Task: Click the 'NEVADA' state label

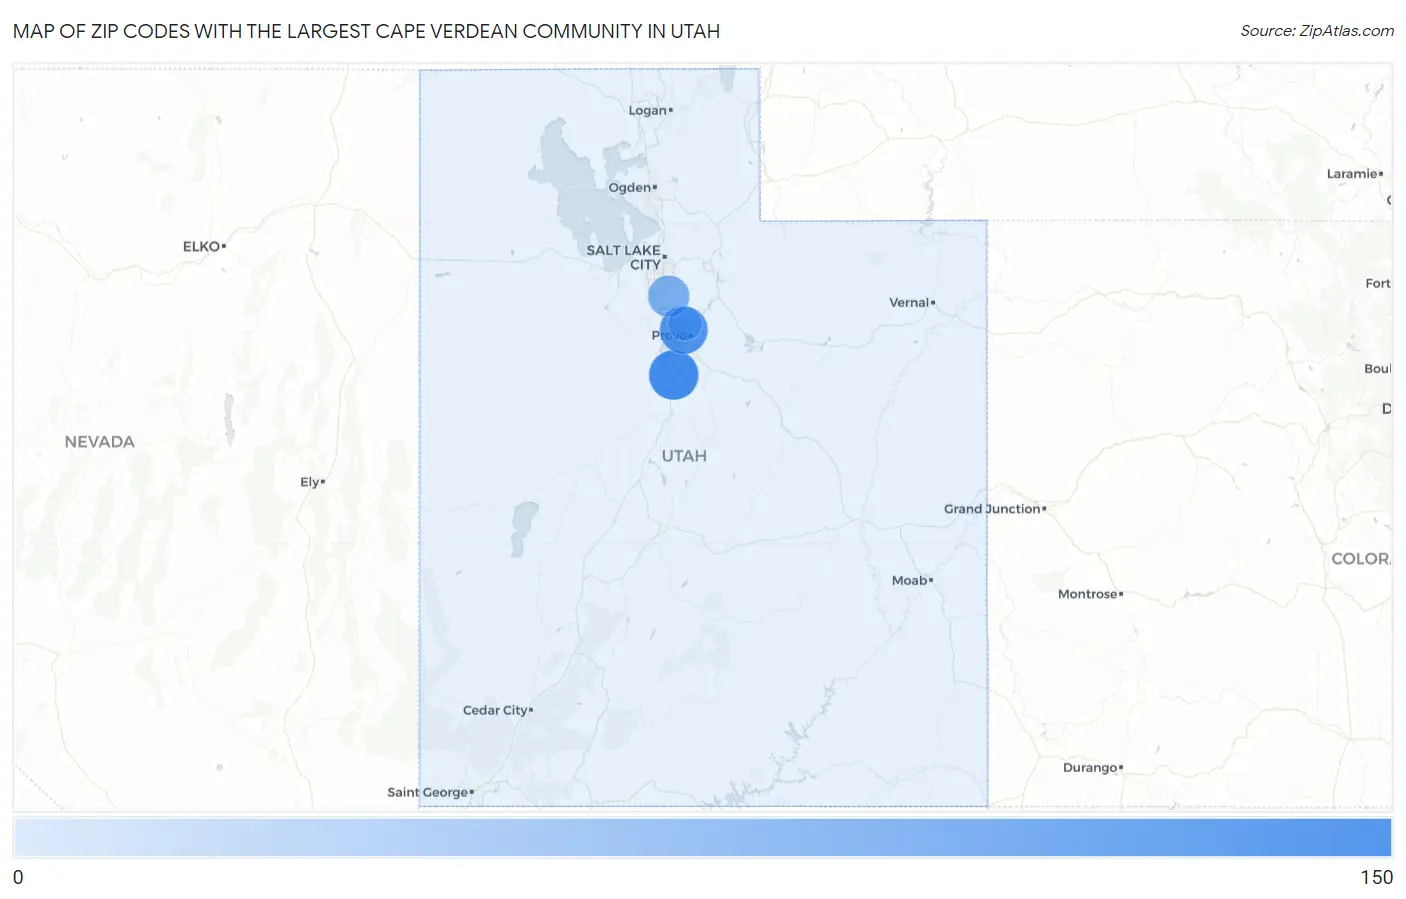Action: (99, 442)
